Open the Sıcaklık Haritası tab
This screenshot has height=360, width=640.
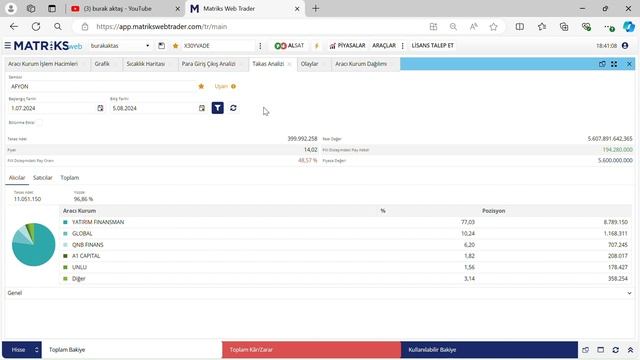[x=146, y=64]
